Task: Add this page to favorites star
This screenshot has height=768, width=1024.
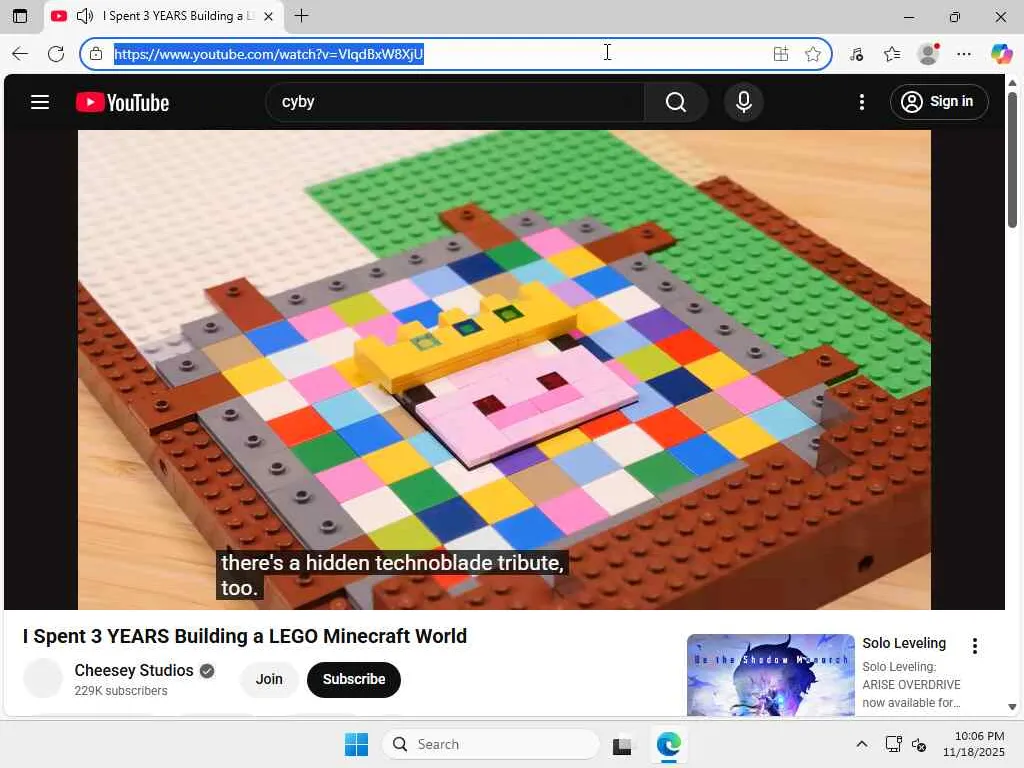Action: tap(812, 54)
